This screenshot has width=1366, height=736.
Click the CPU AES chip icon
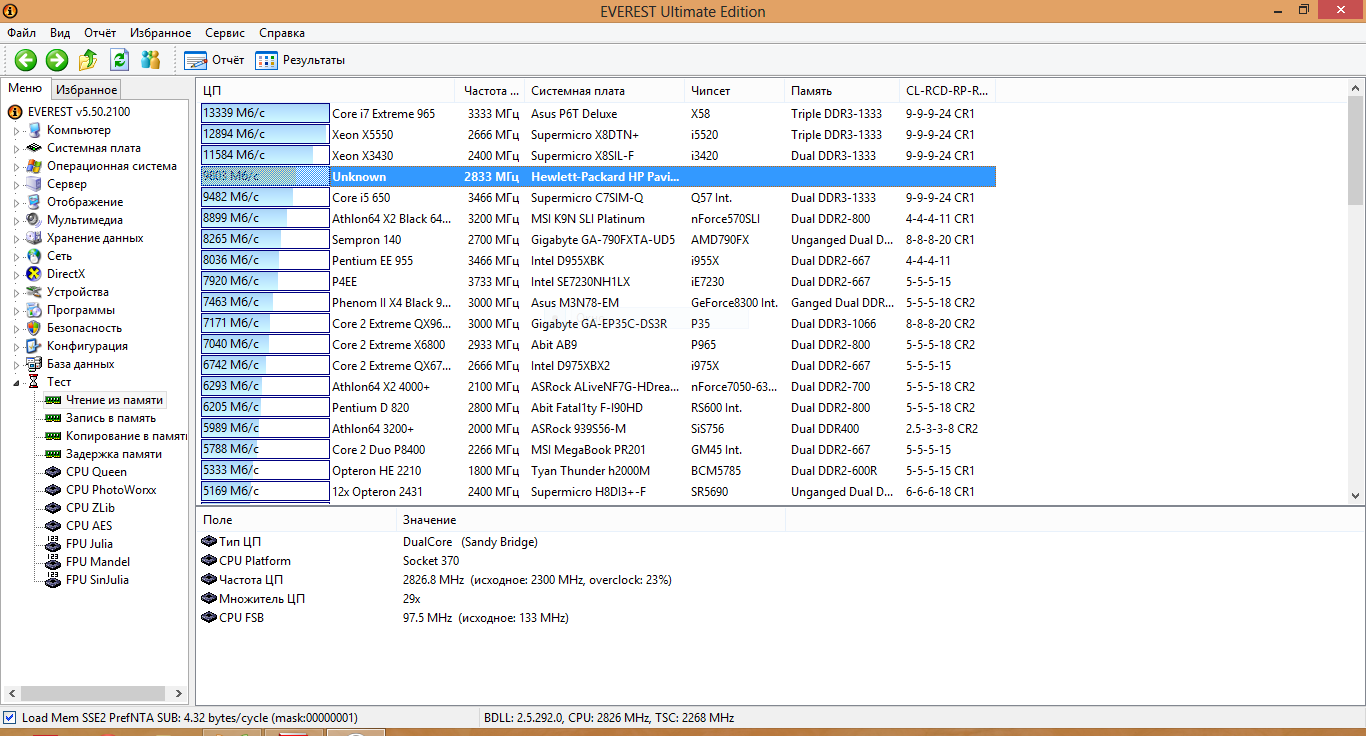(53, 526)
